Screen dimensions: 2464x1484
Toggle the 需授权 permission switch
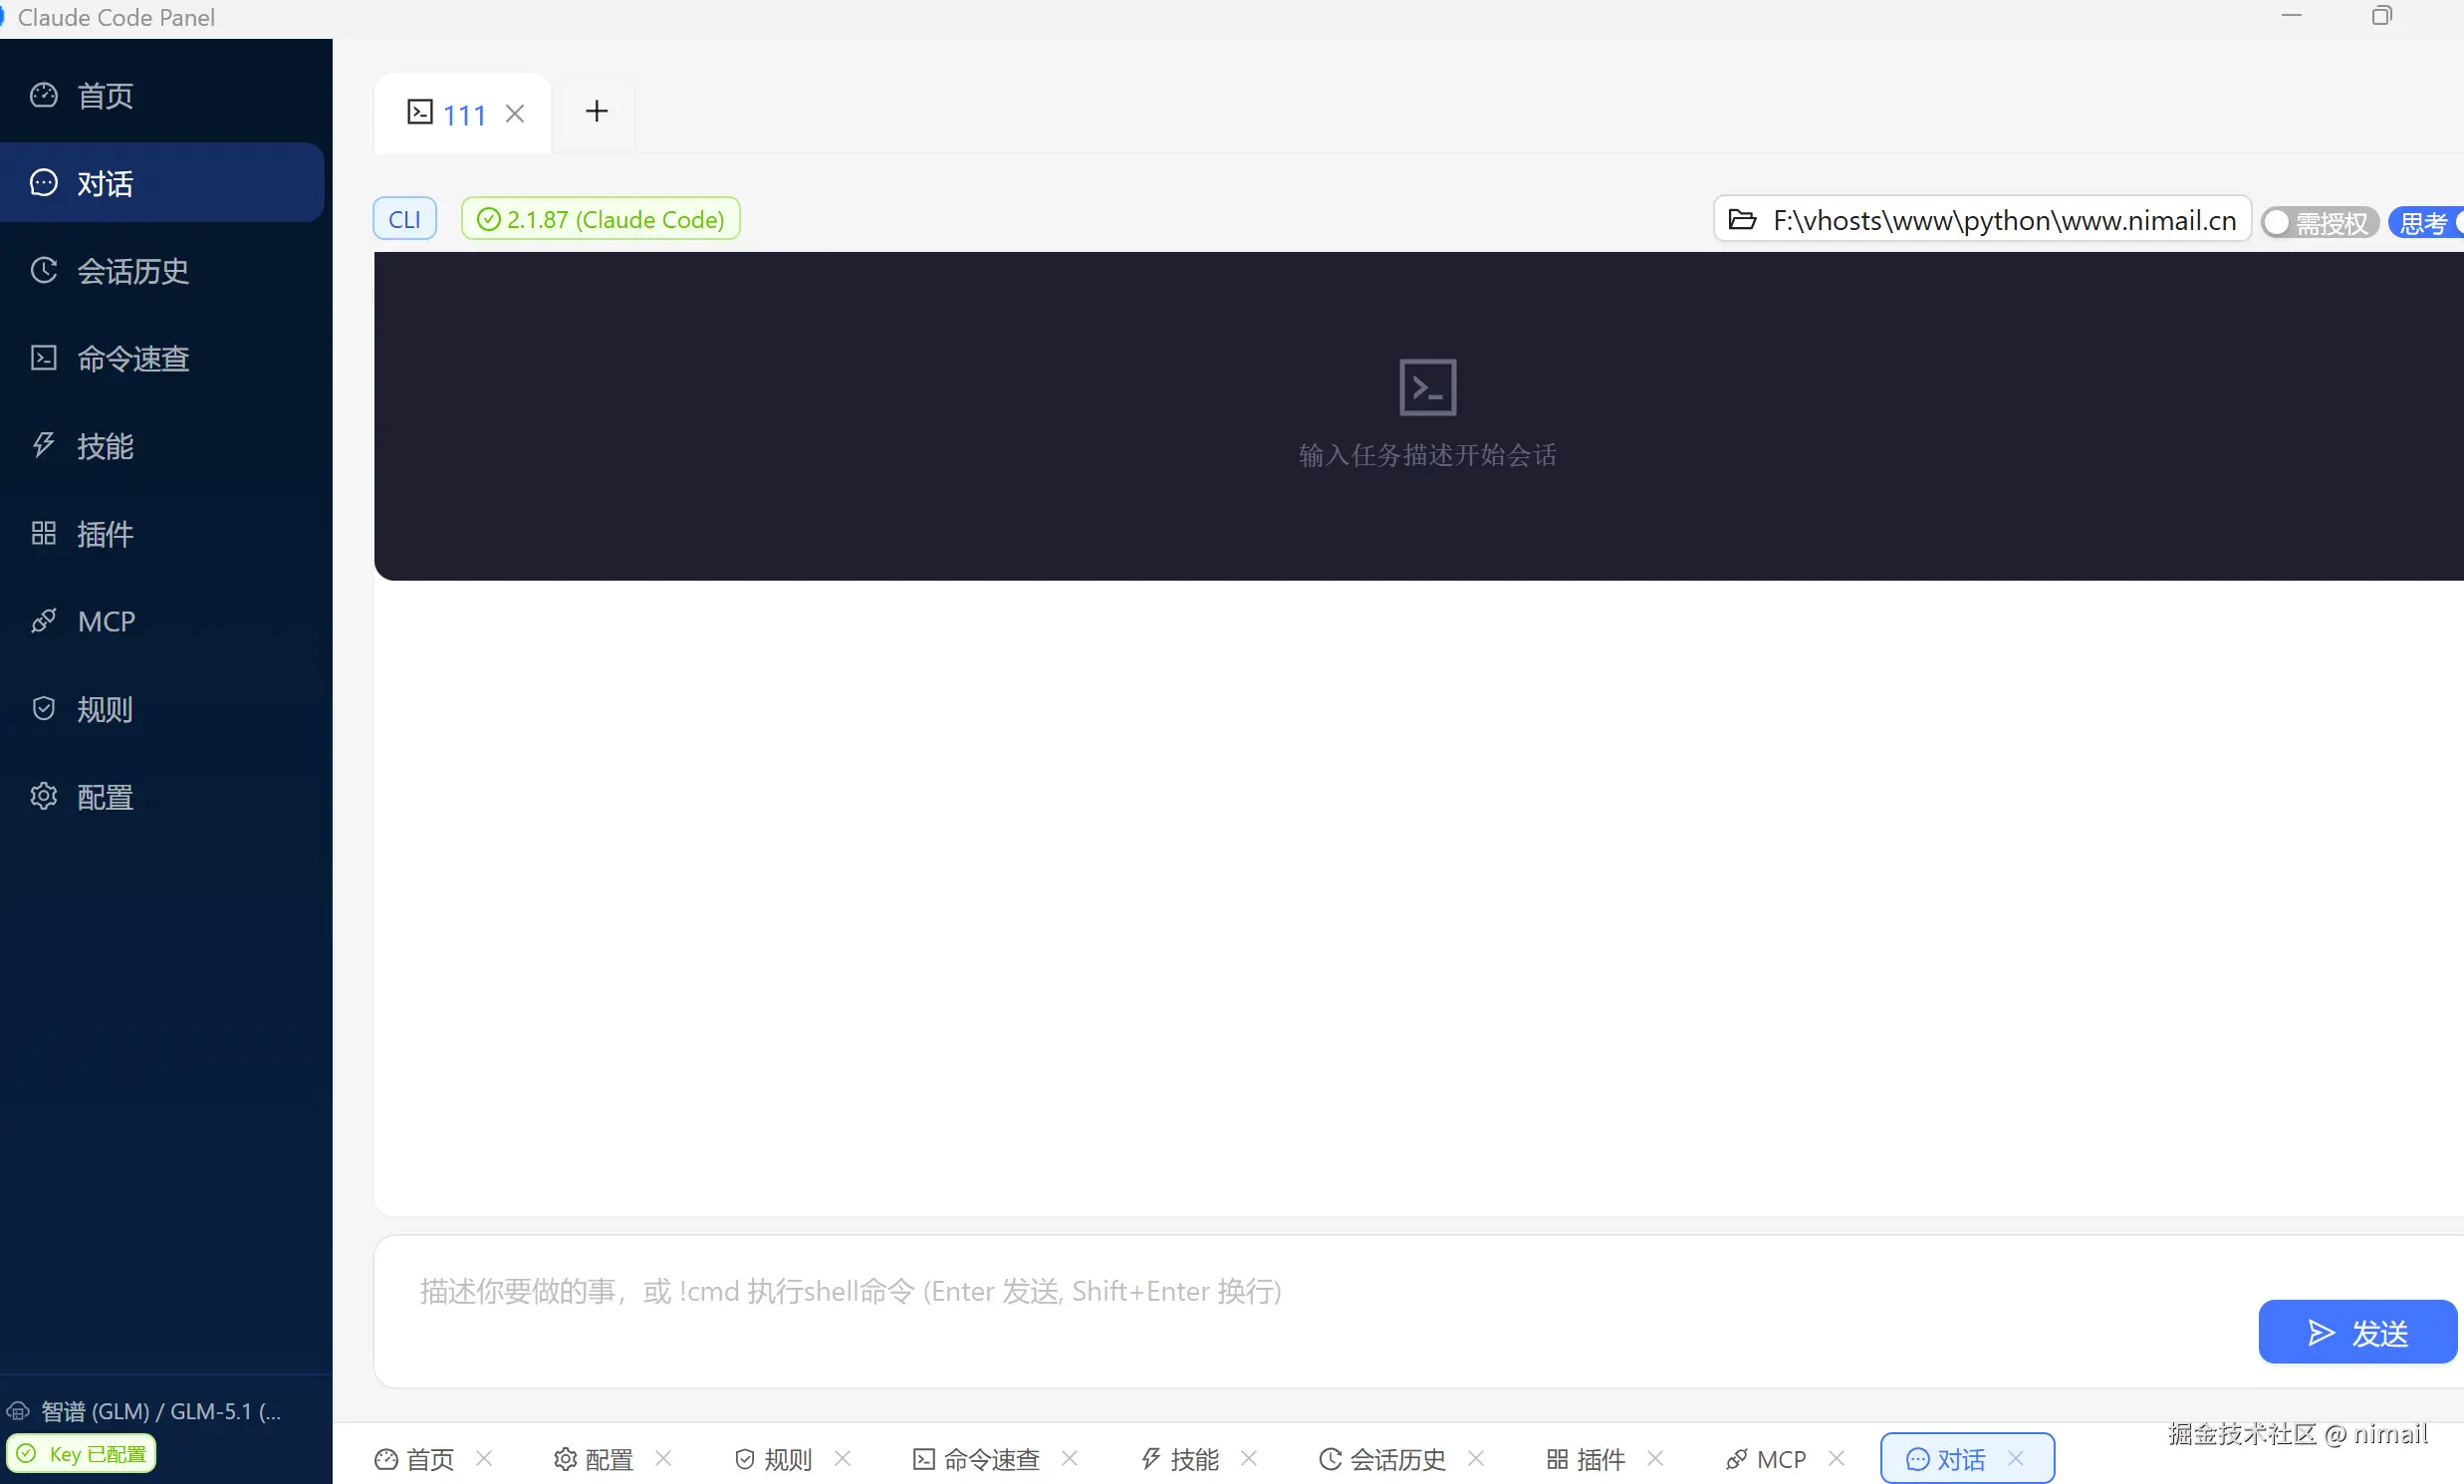coord(2318,222)
